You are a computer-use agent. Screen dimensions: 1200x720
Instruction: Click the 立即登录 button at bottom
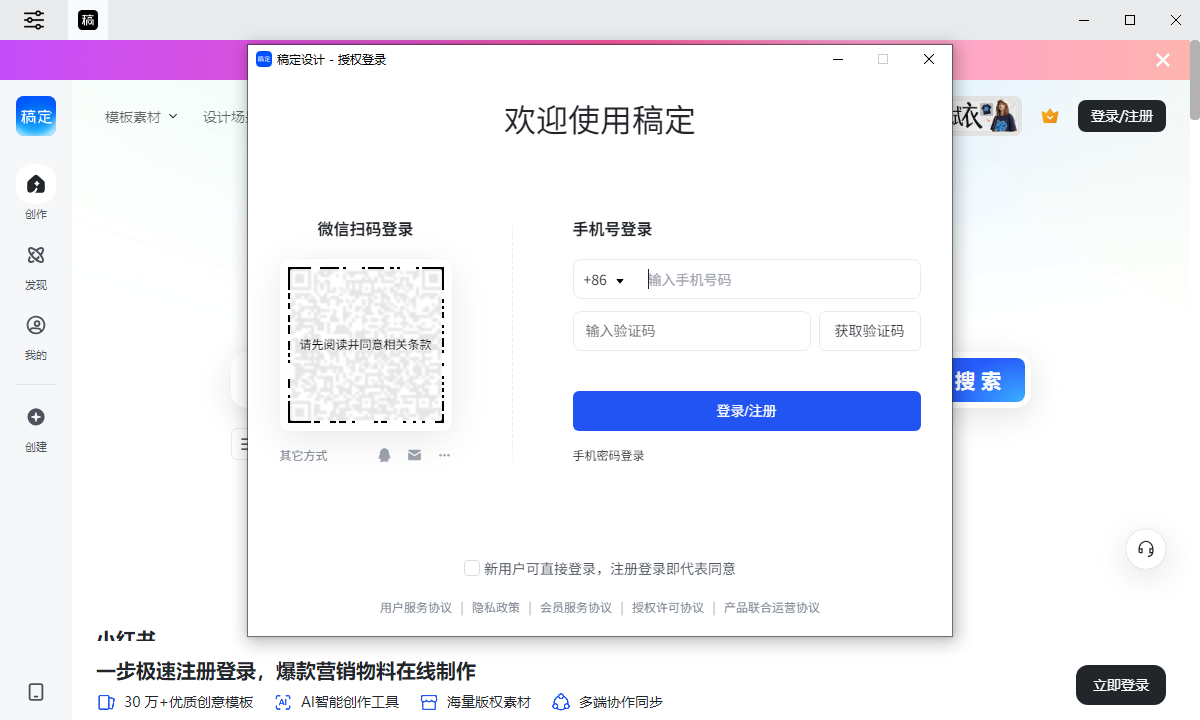click(x=1121, y=685)
